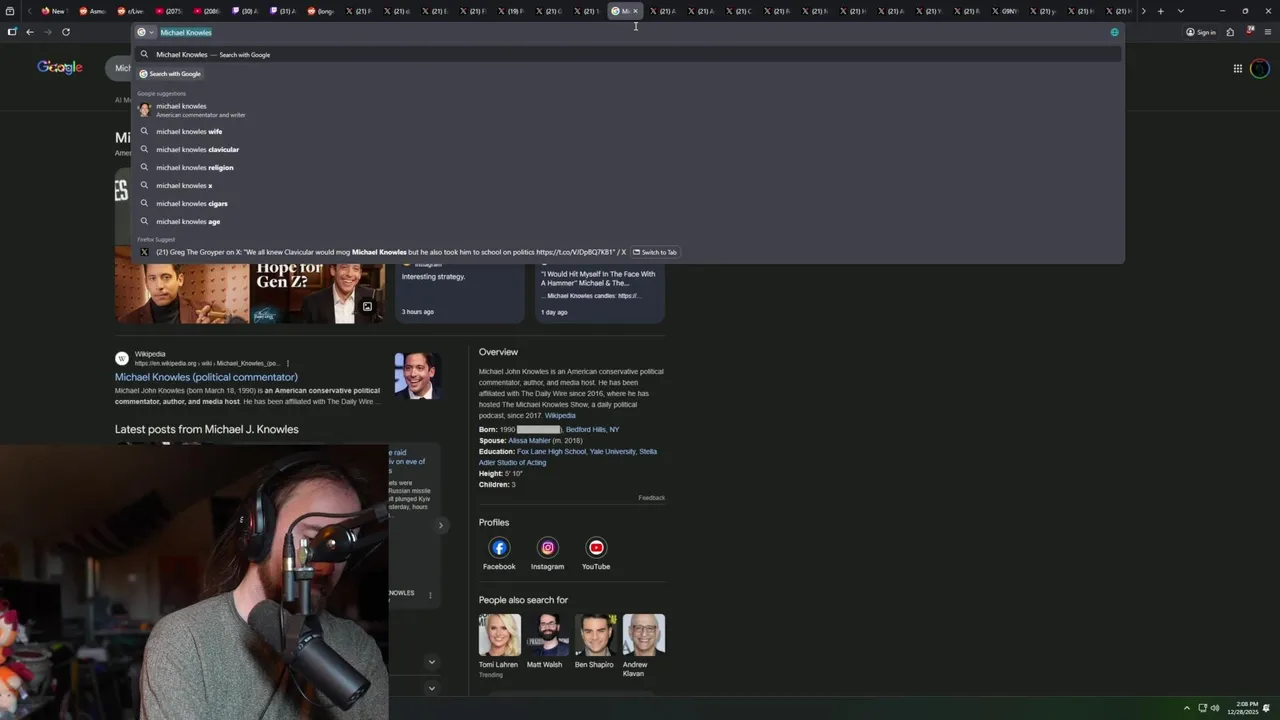
Task: Click Switch to Tab for Greg The Groyper
Action: [655, 252]
